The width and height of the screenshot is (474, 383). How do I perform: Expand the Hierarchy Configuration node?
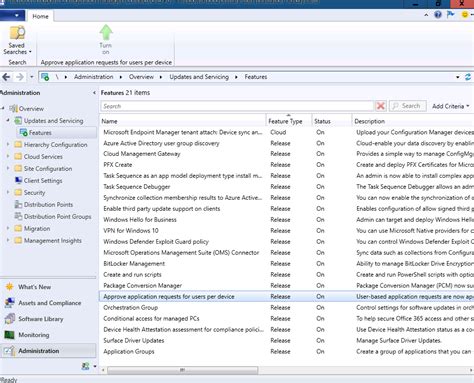[x=8, y=144]
